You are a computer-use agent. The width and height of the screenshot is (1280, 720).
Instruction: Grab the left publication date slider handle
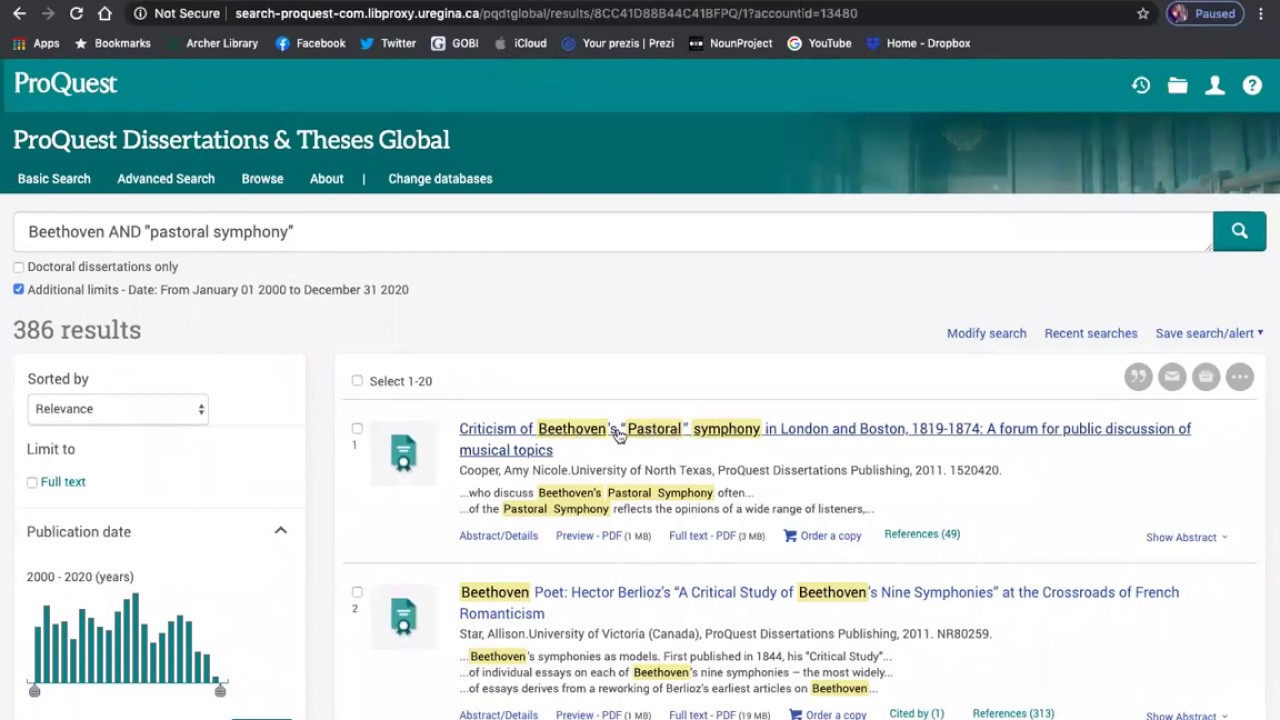tap(35, 690)
